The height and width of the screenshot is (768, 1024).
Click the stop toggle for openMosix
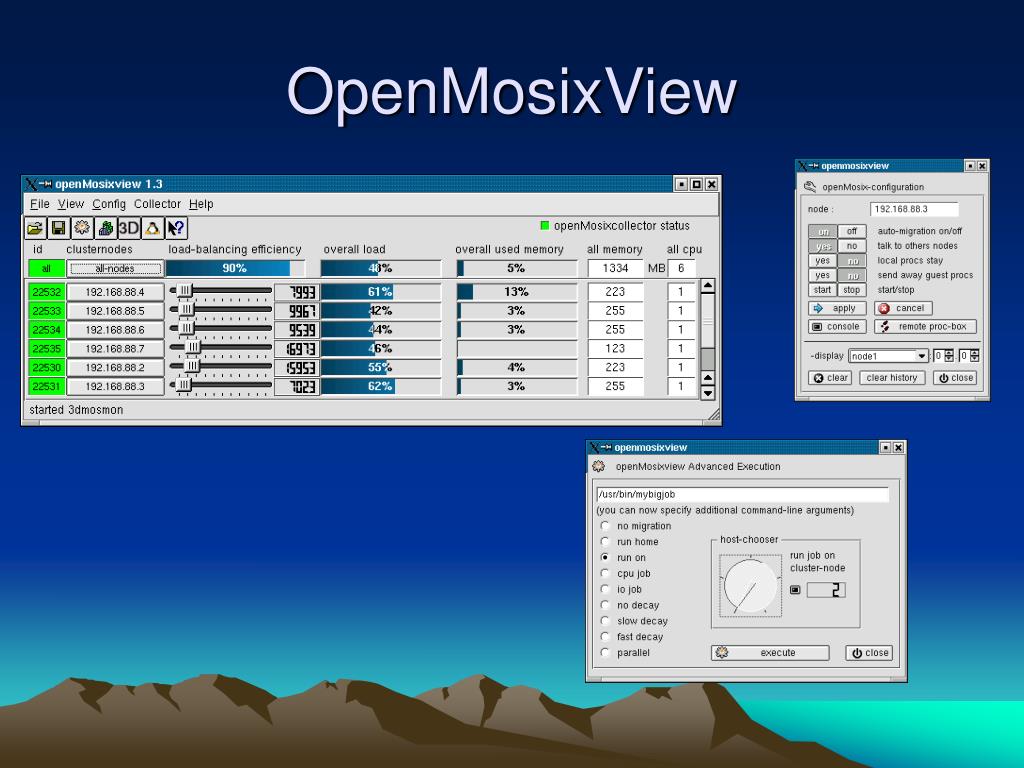[852, 290]
